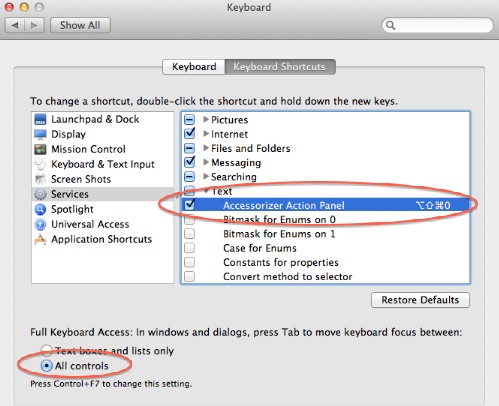Expand the Pictures services group
Screen dimensions: 499x406
206,119
